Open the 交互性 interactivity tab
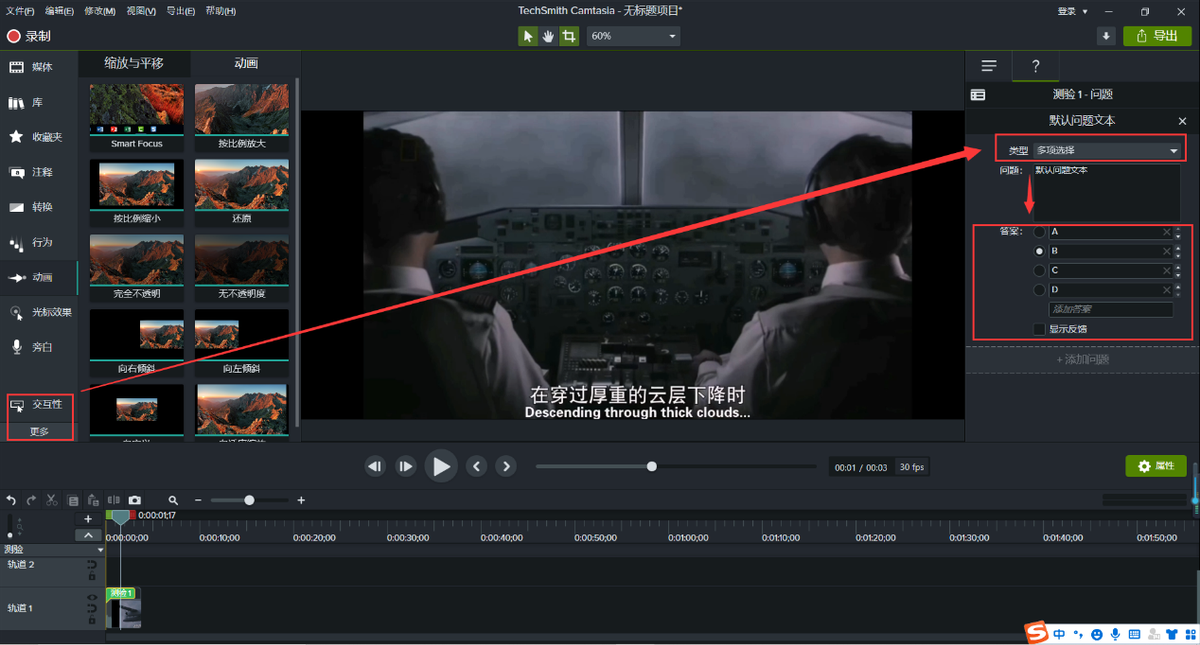The width and height of the screenshot is (1200, 645). [x=39, y=405]
